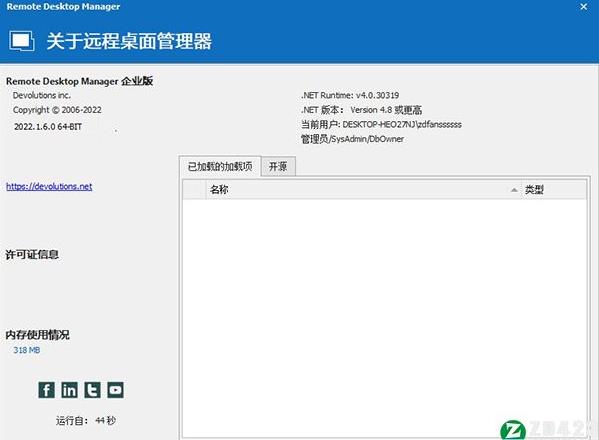Click the 318 MB memory usage value
This screenshot has height=440, width=599.
pos(27,350)
